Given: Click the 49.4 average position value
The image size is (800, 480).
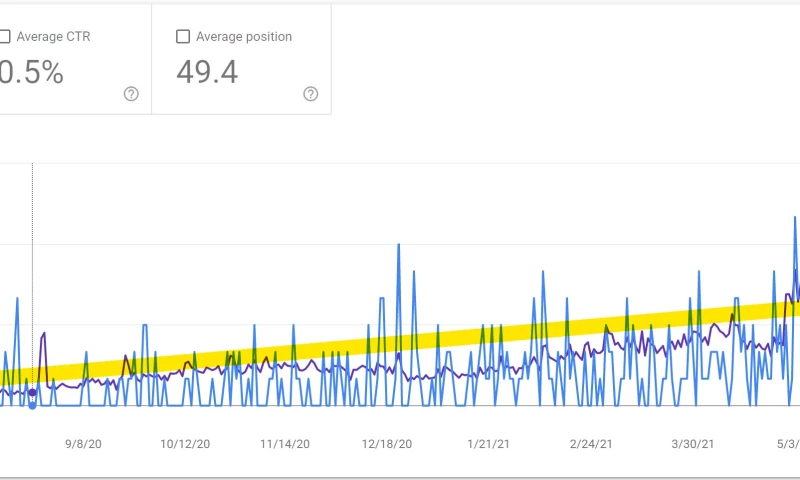Looking at the screenshot, I should pyautogui.click(x=207, y=72).
